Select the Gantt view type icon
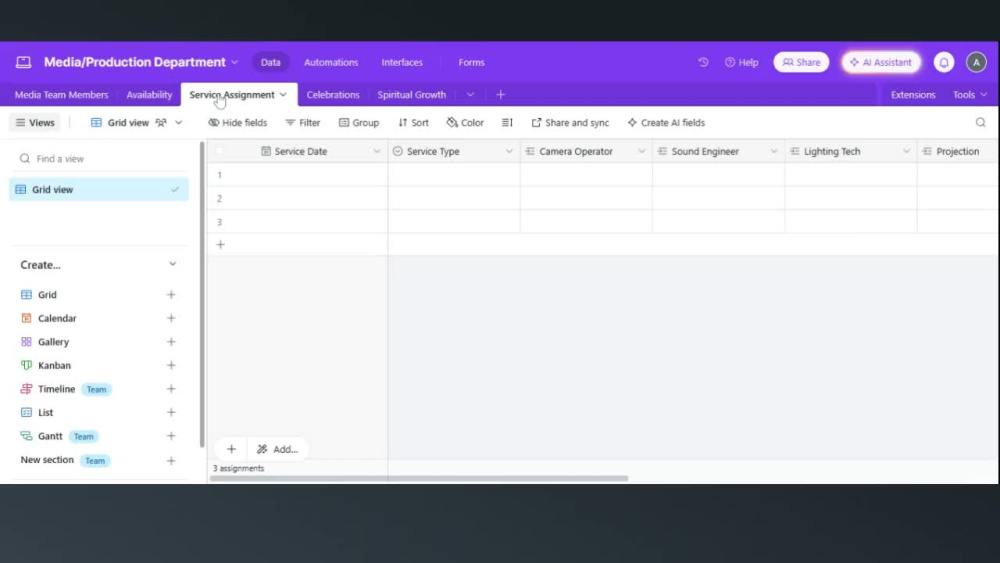The height and width of the screenshot is (563, 1000). (x=26, y=436)
